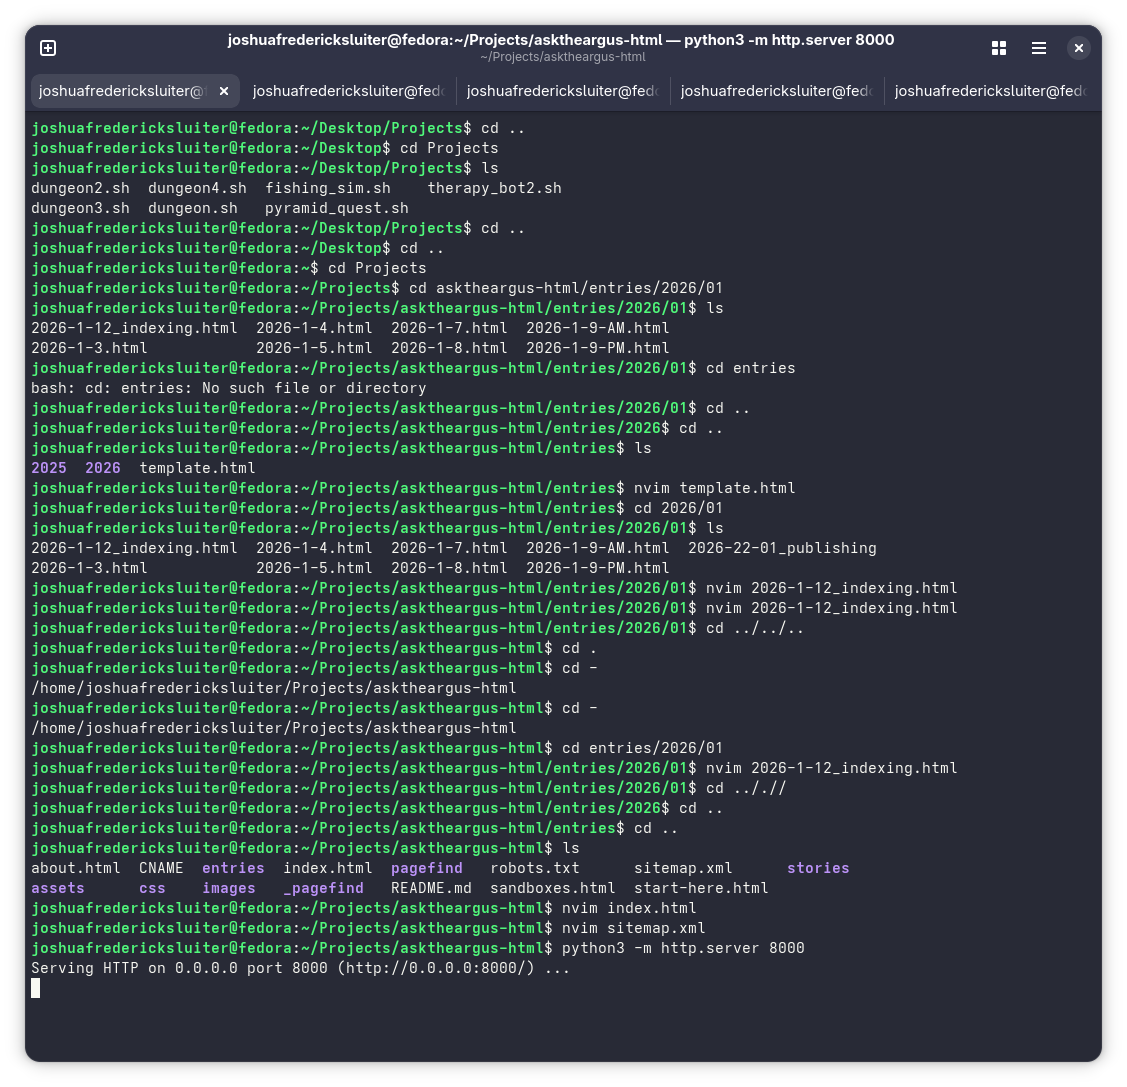Select the entries directory in the ls output
Image resolution: width=1127 pixels, height=1087 pixels.
pos(233,868)
